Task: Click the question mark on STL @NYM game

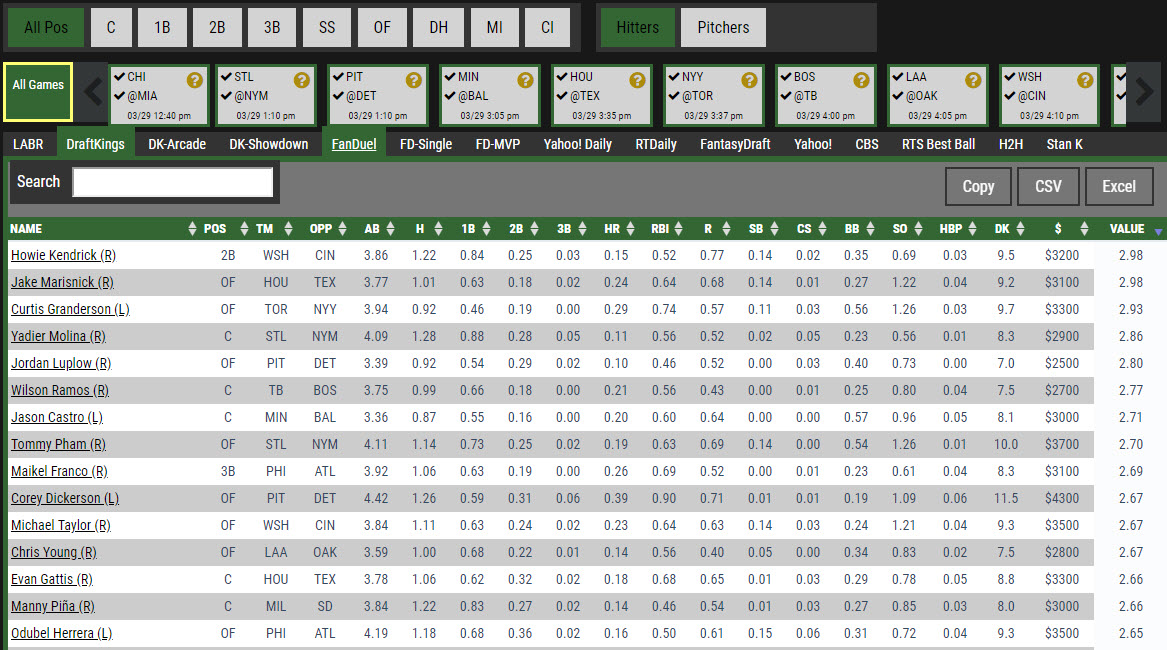Action: coord(302,80)
